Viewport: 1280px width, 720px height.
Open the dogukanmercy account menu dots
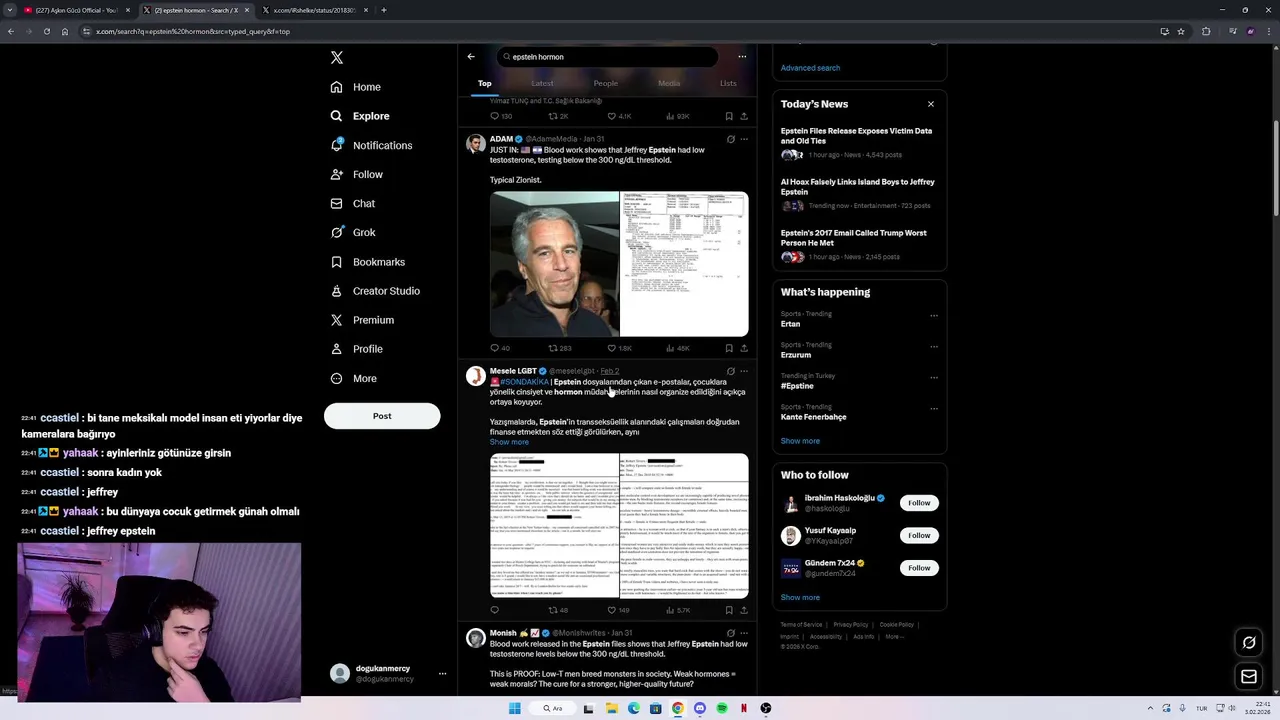442,674
